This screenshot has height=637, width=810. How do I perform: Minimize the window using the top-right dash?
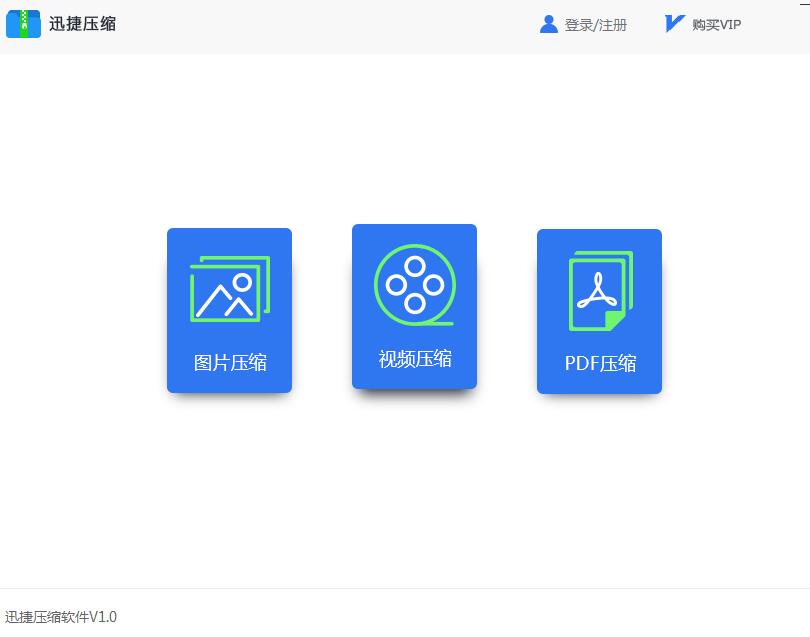(x=804, y=4)
